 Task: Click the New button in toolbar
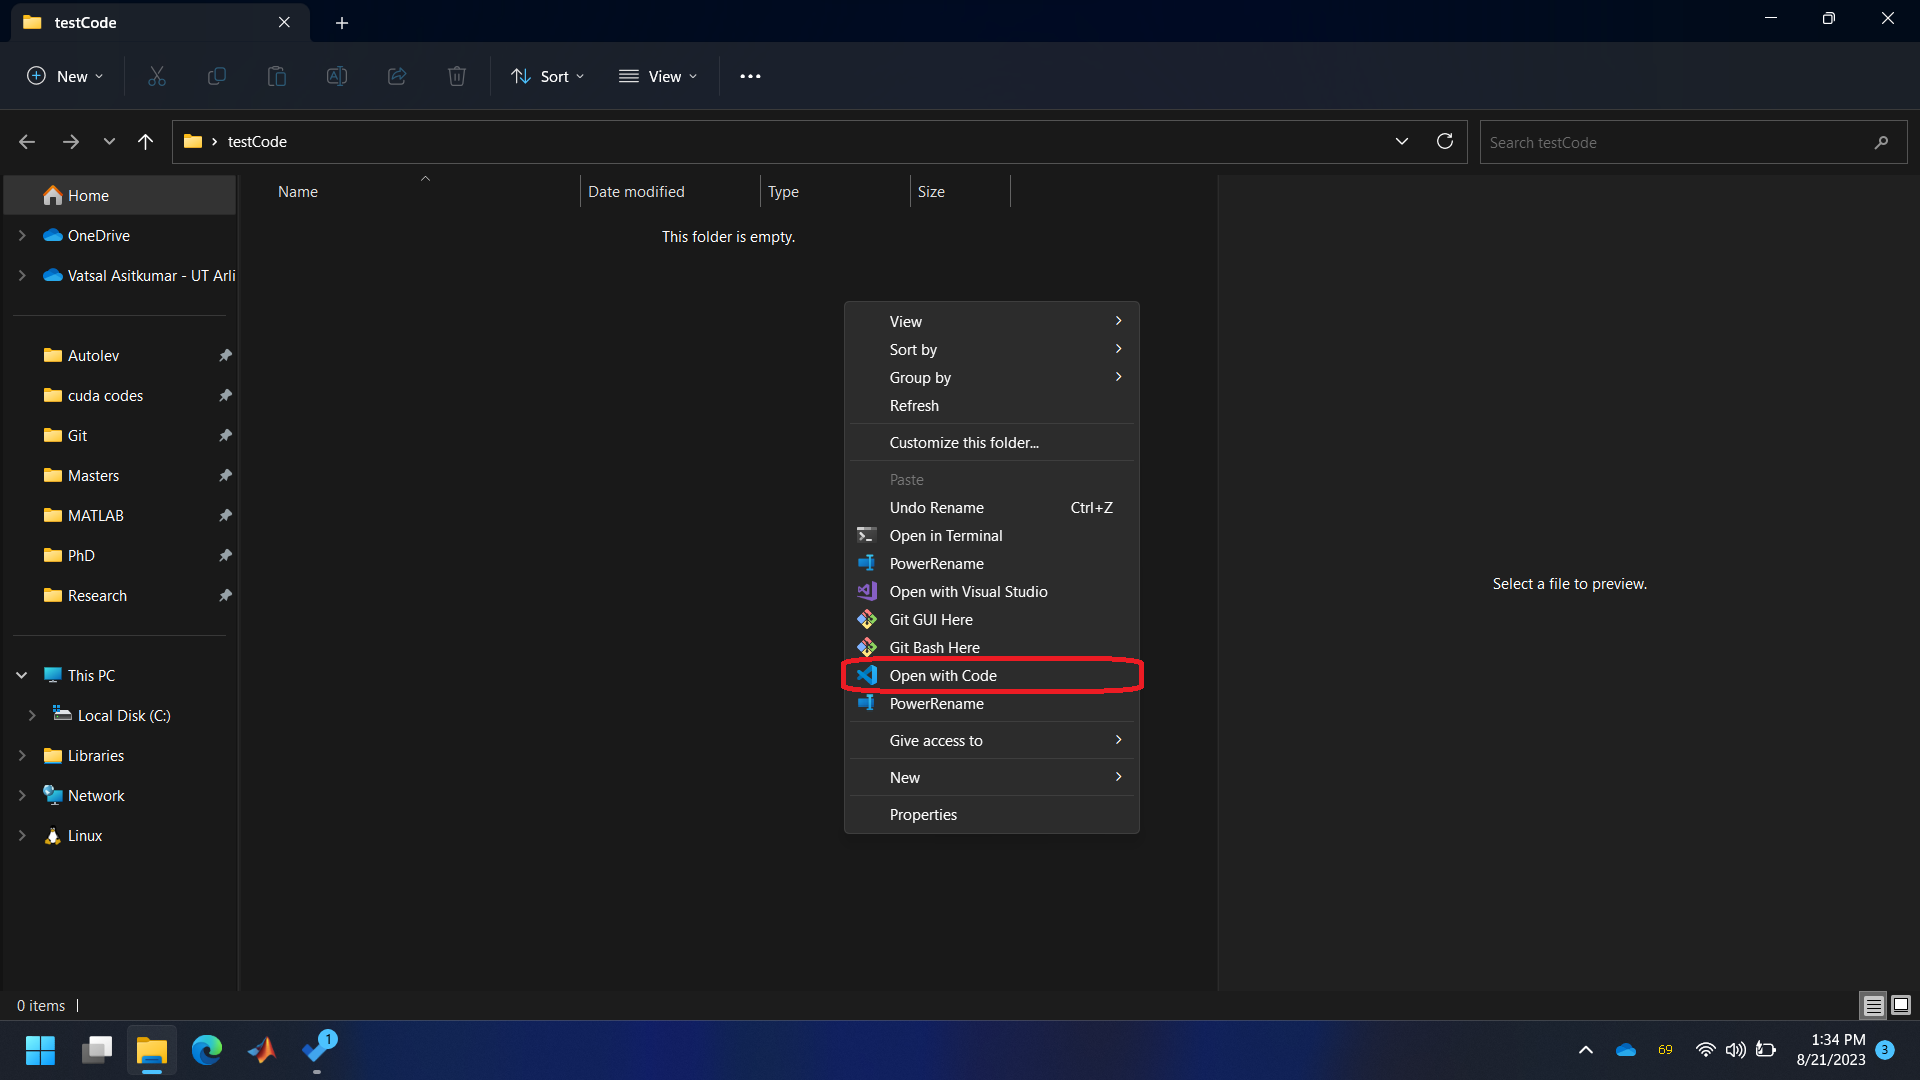(x=65, y=76)
